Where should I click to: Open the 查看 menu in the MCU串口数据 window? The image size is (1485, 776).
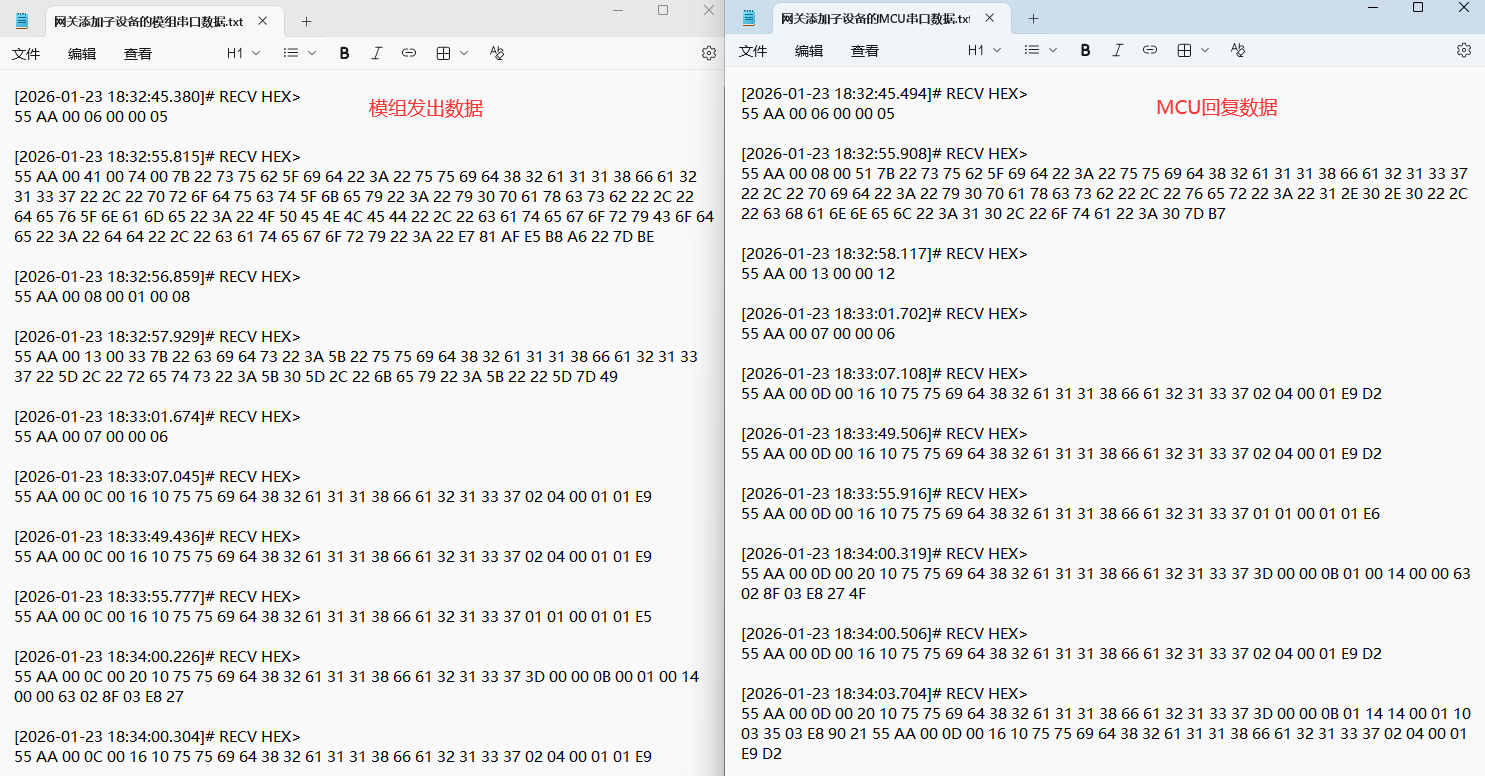tap(865, 51)
